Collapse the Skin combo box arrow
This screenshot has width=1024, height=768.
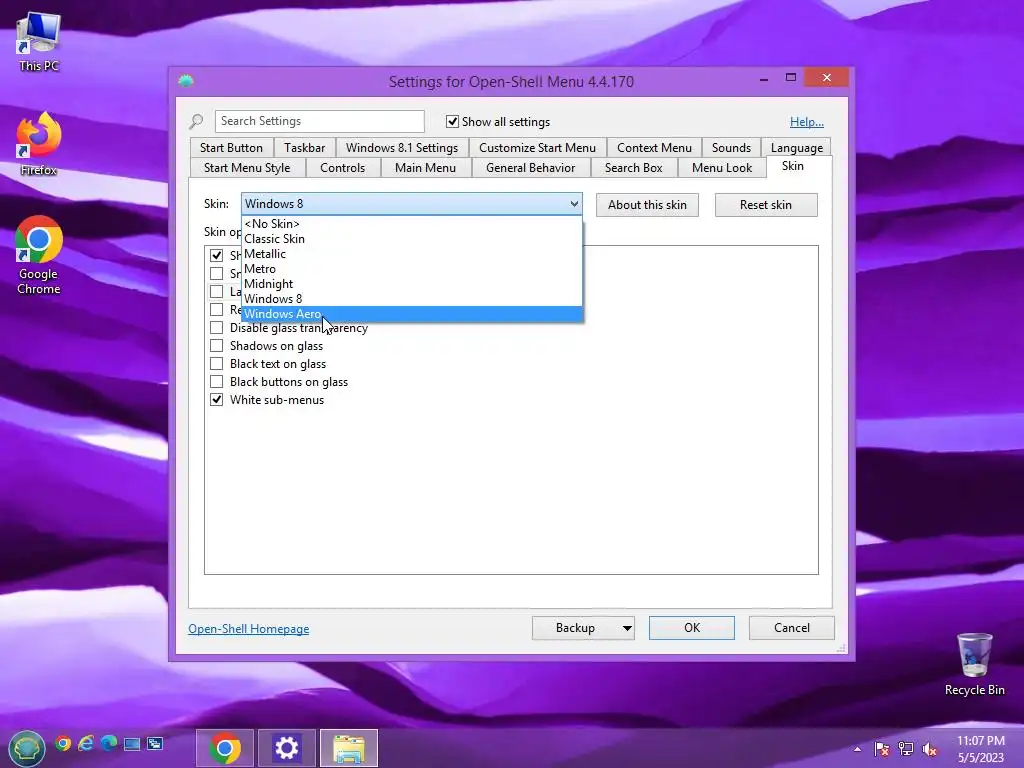tap(573, 204)
